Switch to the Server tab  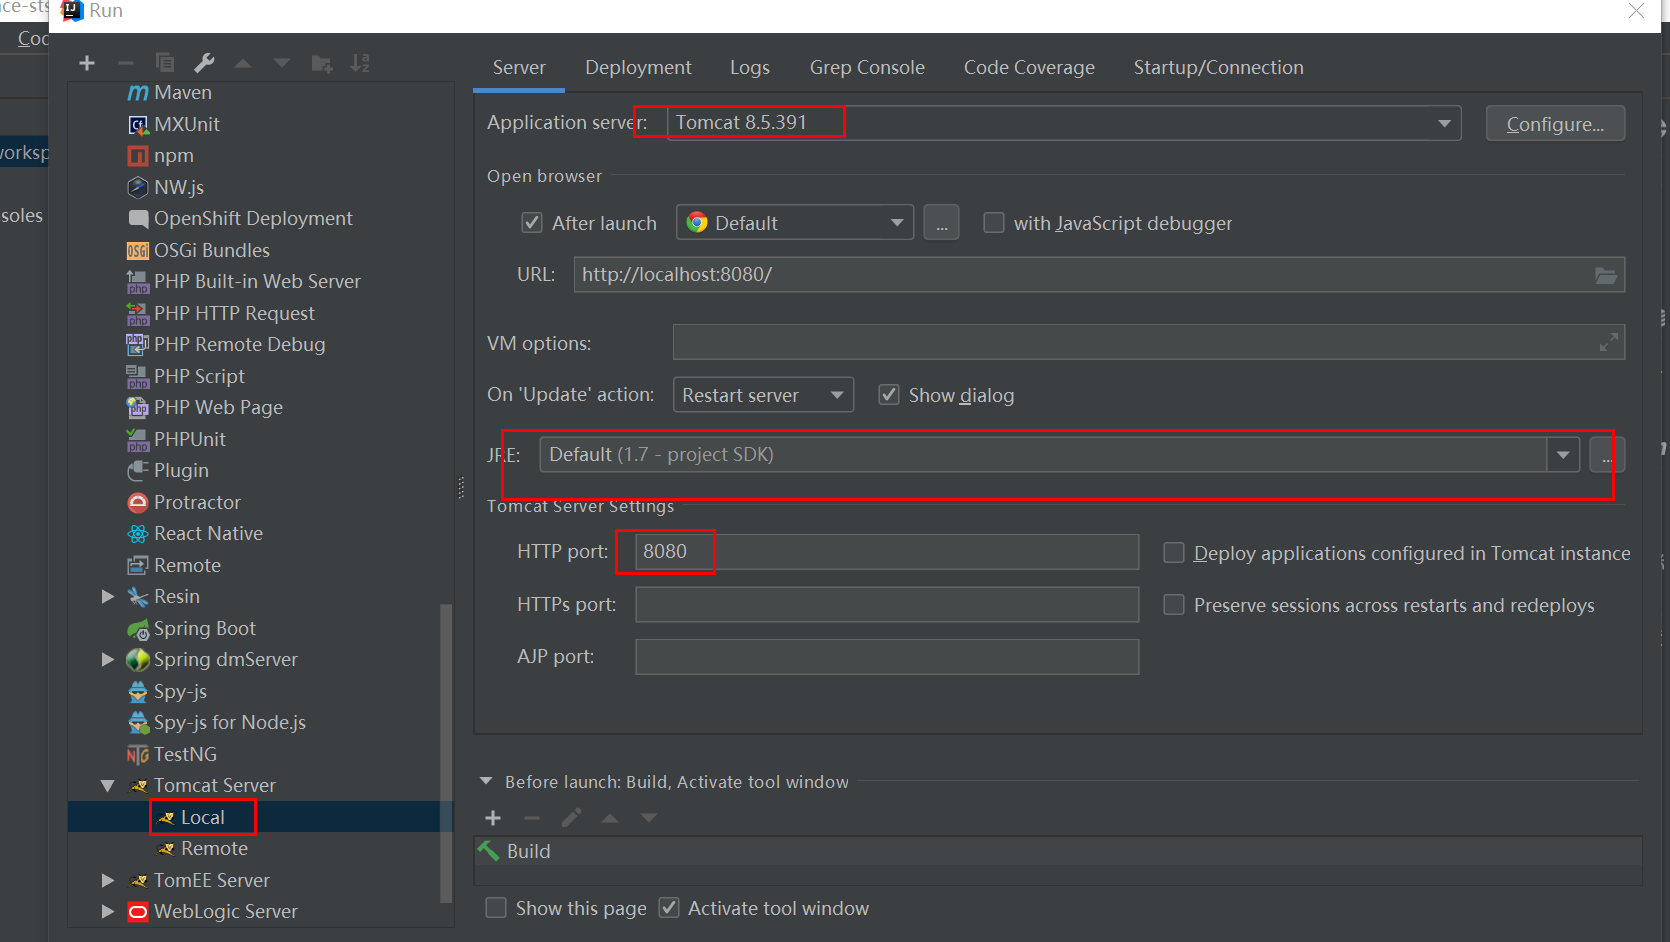coord(519,68)
